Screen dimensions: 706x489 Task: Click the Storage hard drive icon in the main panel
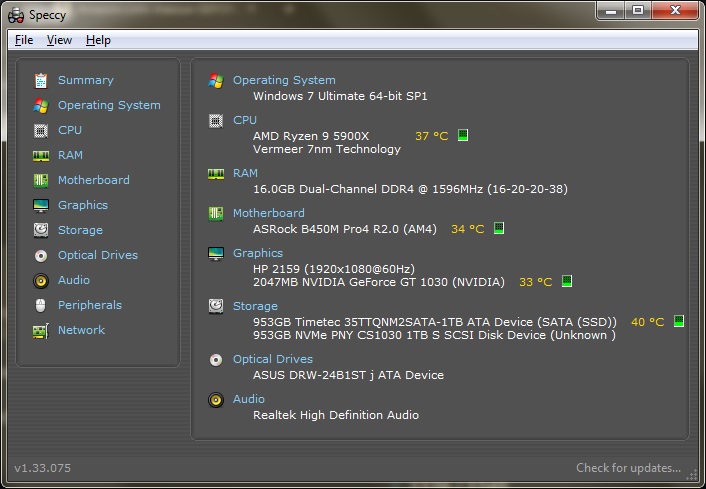click(x=216, y=306)
